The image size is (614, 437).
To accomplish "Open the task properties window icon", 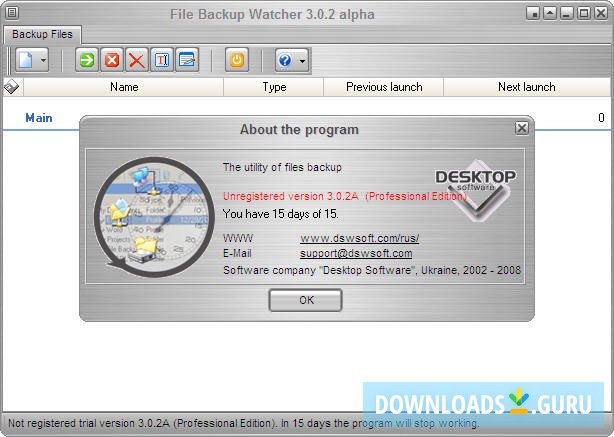I will [x=187, y=60].
